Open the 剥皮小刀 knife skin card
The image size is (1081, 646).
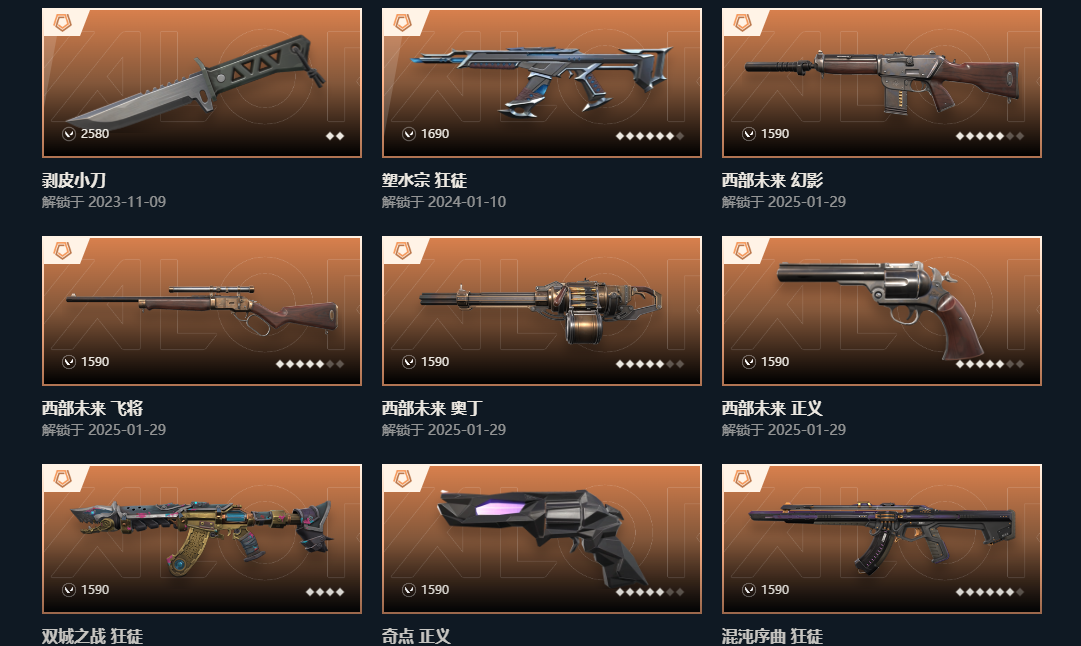coord(202,83)
